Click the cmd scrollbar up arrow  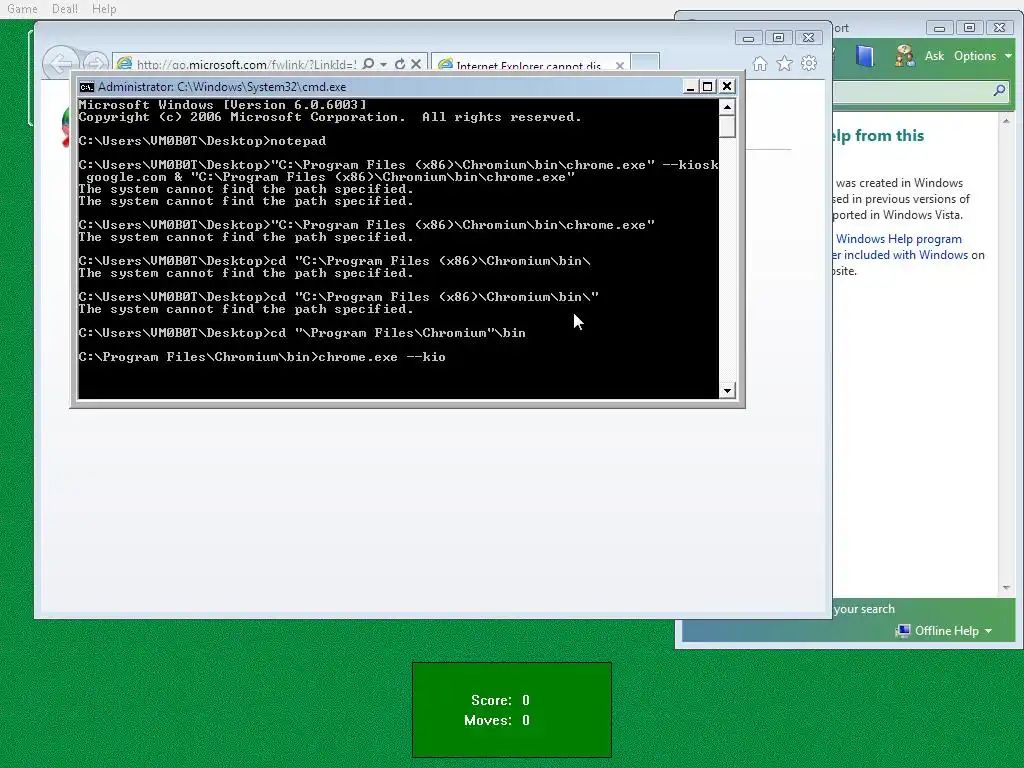coord(727,106)
